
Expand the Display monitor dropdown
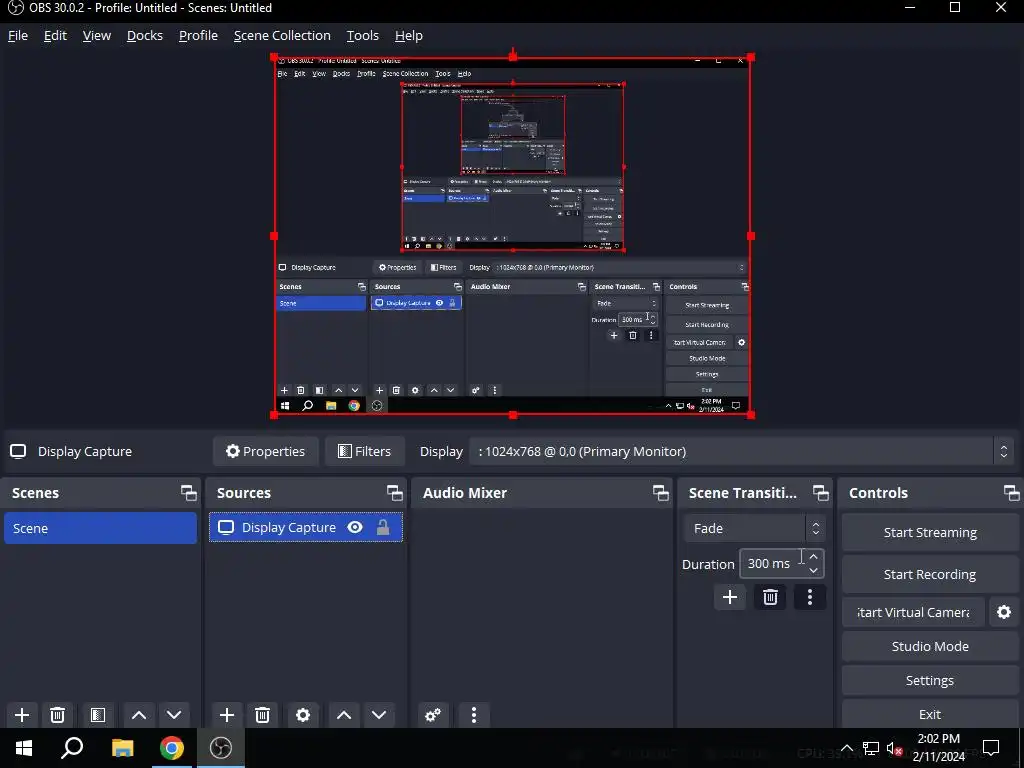click(743, 451)
